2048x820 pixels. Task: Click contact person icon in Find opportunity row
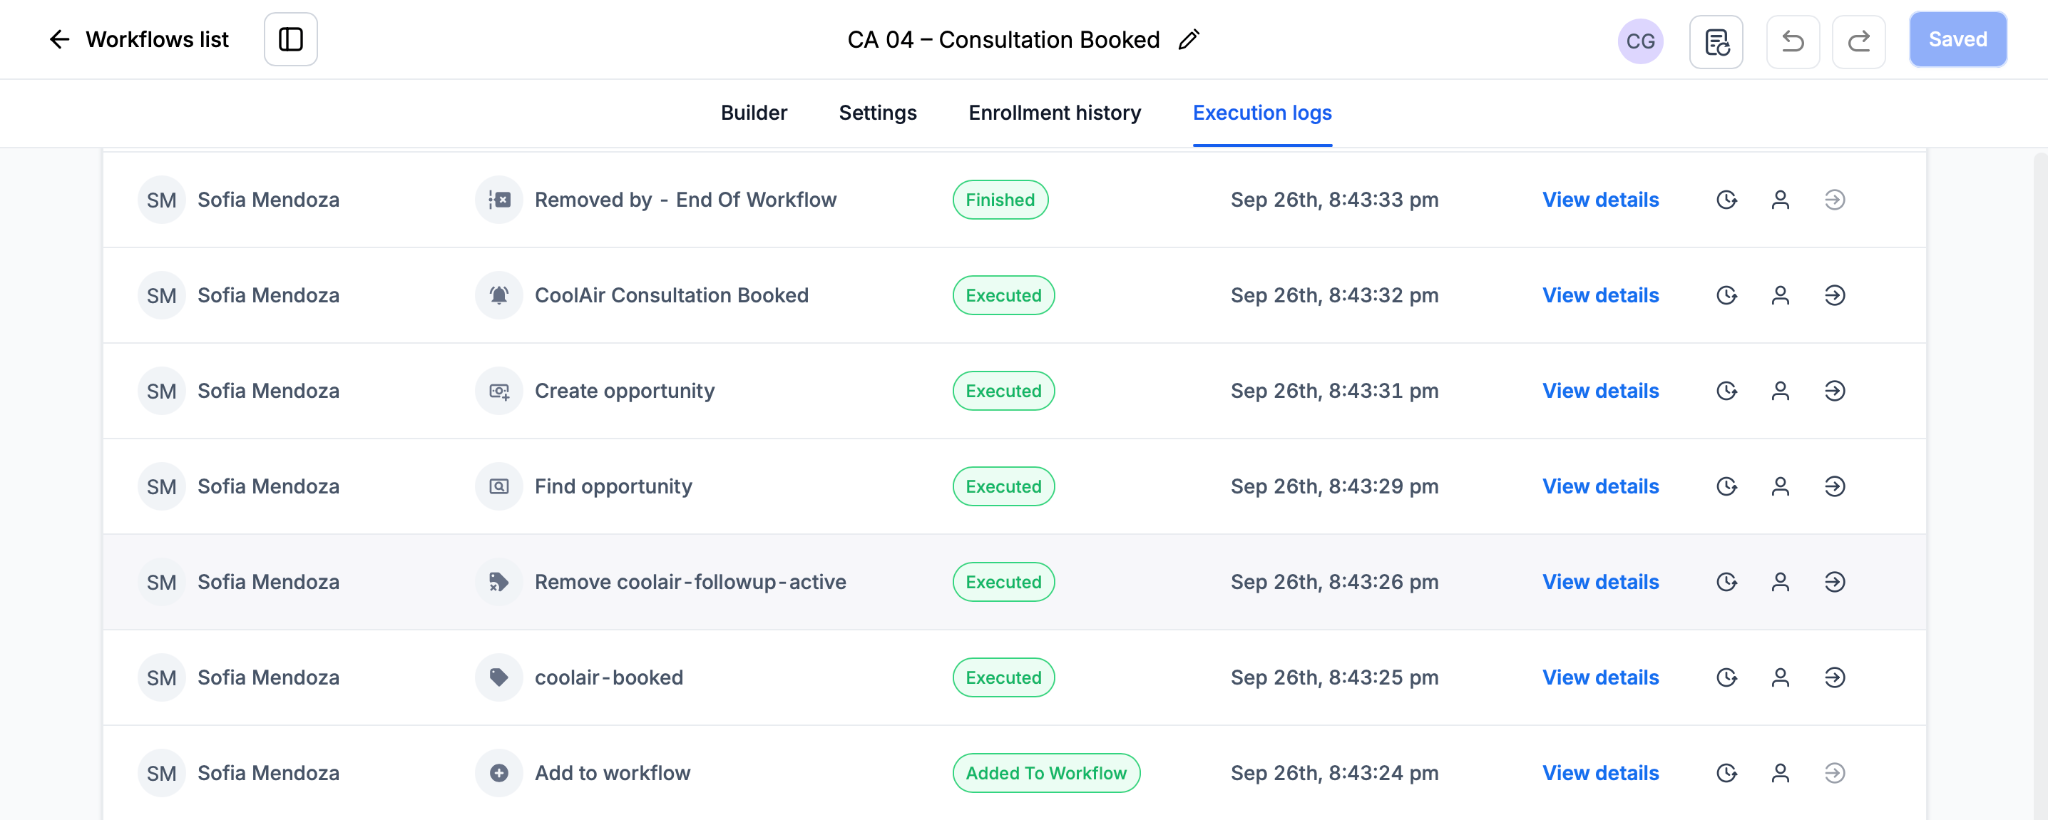pos(1780,486)
